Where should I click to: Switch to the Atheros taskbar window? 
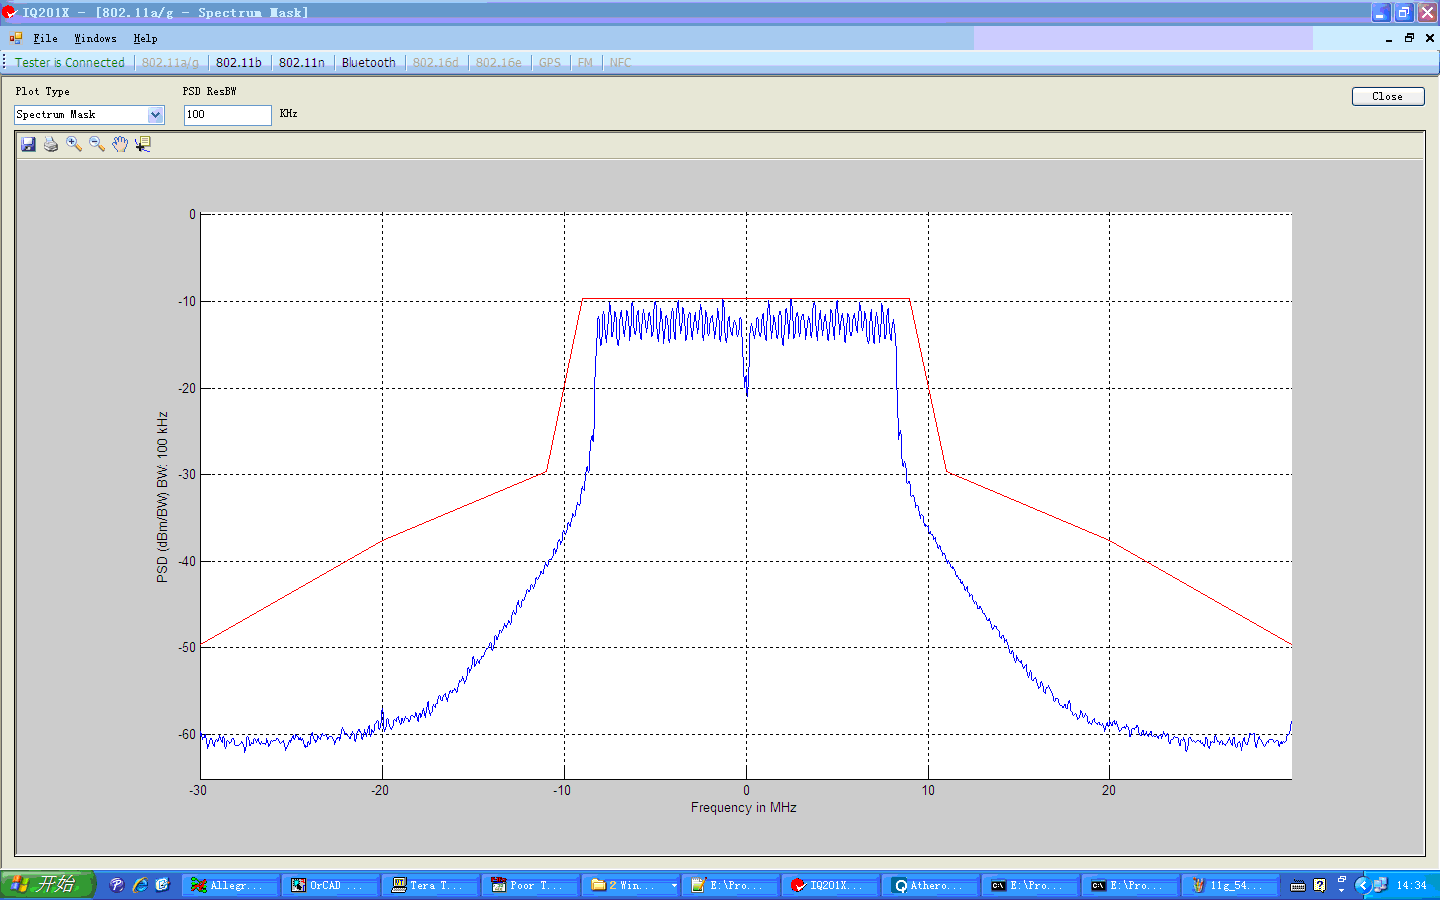click(929, 885)
